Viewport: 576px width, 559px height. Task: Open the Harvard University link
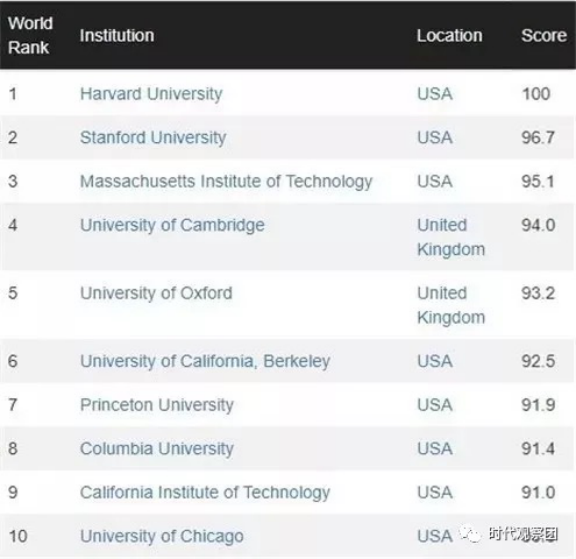tap(151, 94)
